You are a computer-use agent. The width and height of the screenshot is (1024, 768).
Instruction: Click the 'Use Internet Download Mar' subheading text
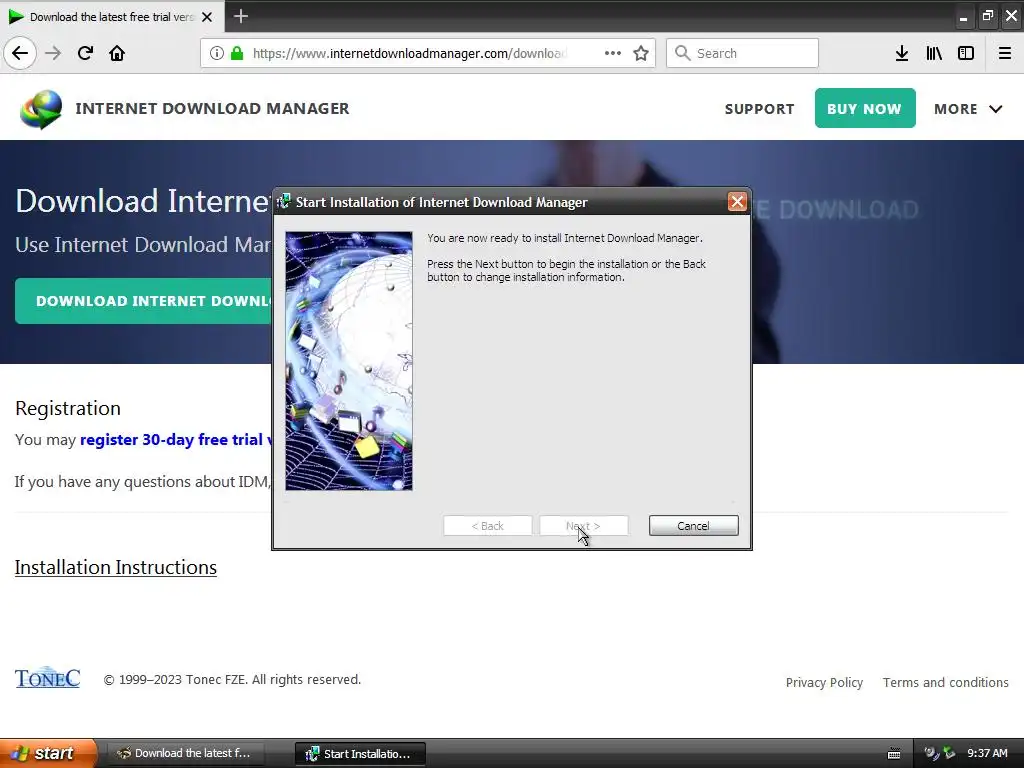point(143,244)
